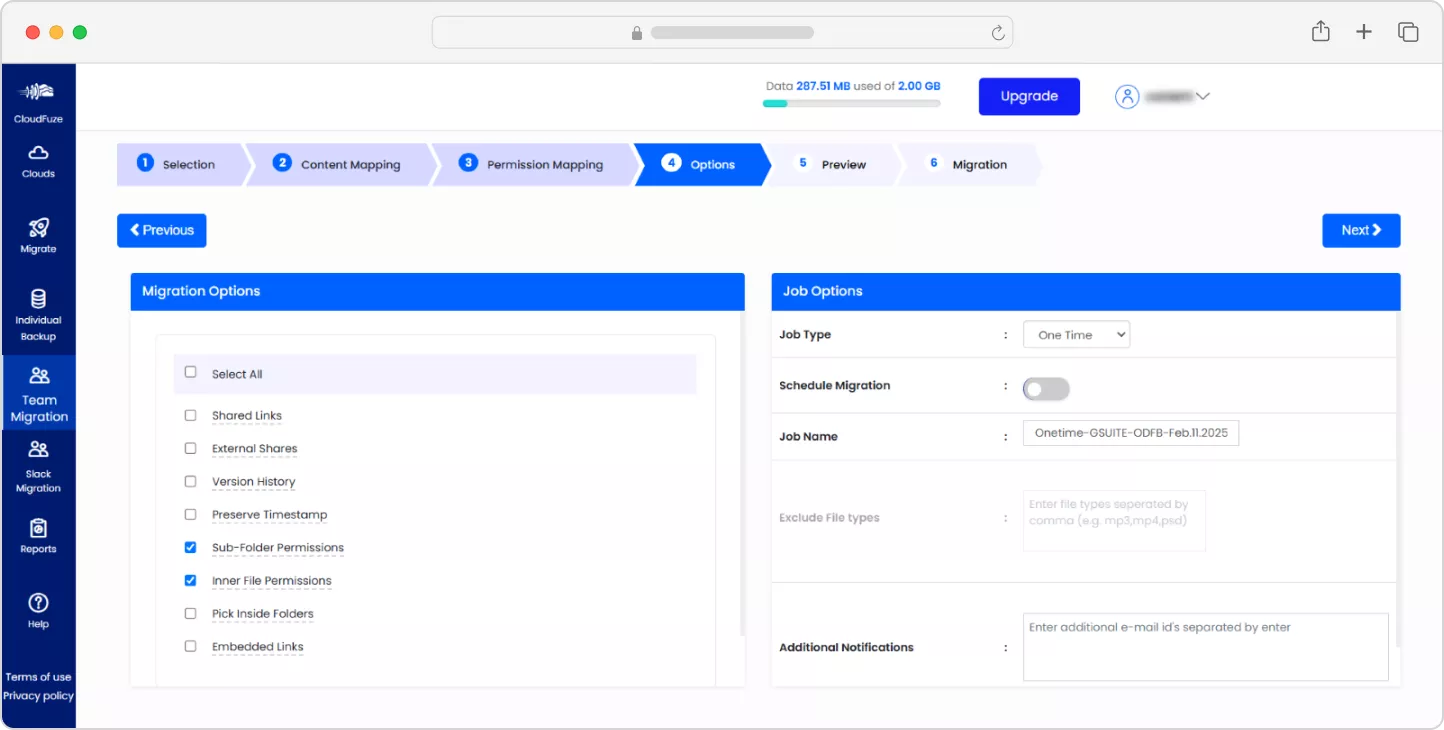The image size is (1444, 730).
Task: Click the Migration Options panel scrollbar
Action: pos(742,473)
